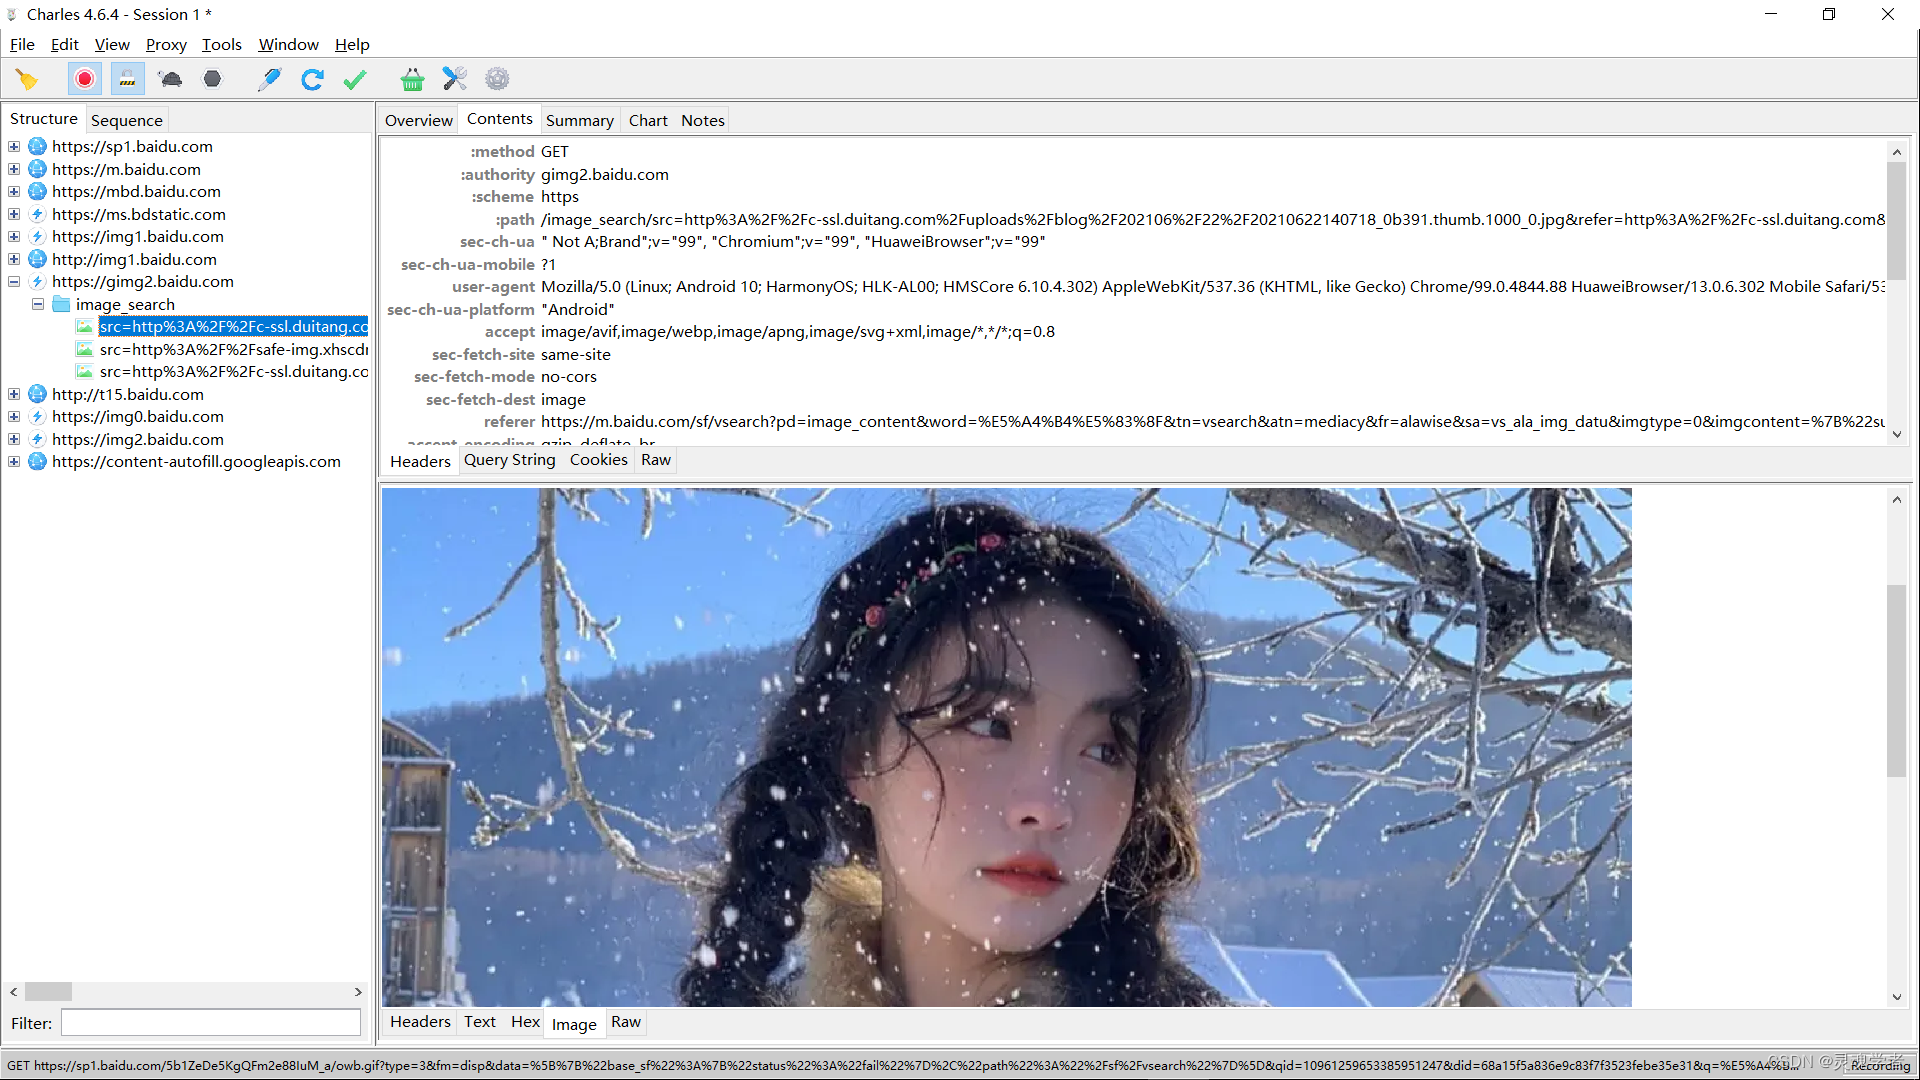Open the Settings gear icon
This screenshot has width=1920, height=1080.
click(x=497, y=79)
